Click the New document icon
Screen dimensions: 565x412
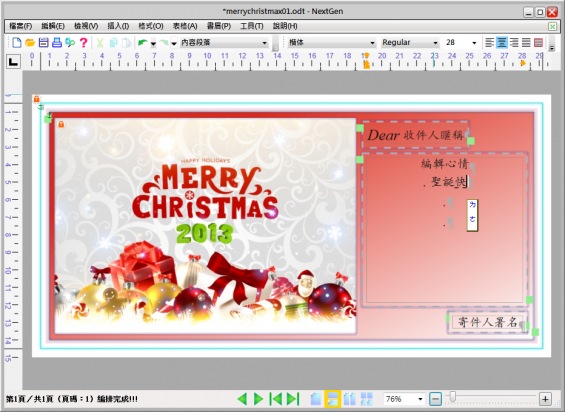tap(16, 43)
